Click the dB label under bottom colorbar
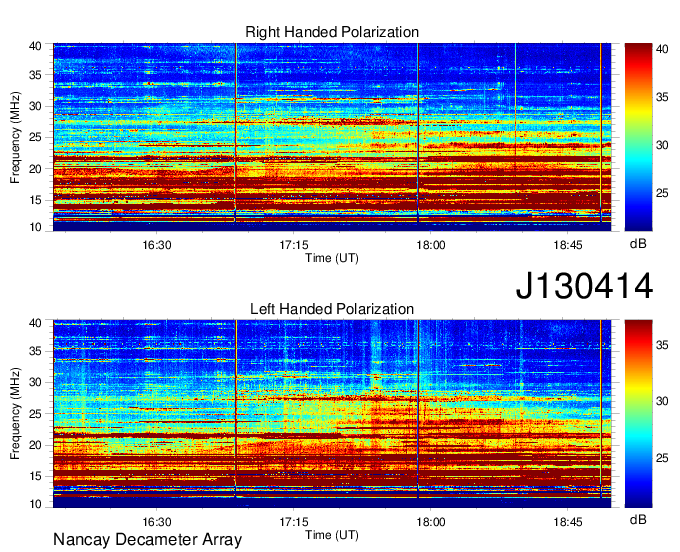 pyautogui.click(x=638, y=519)
